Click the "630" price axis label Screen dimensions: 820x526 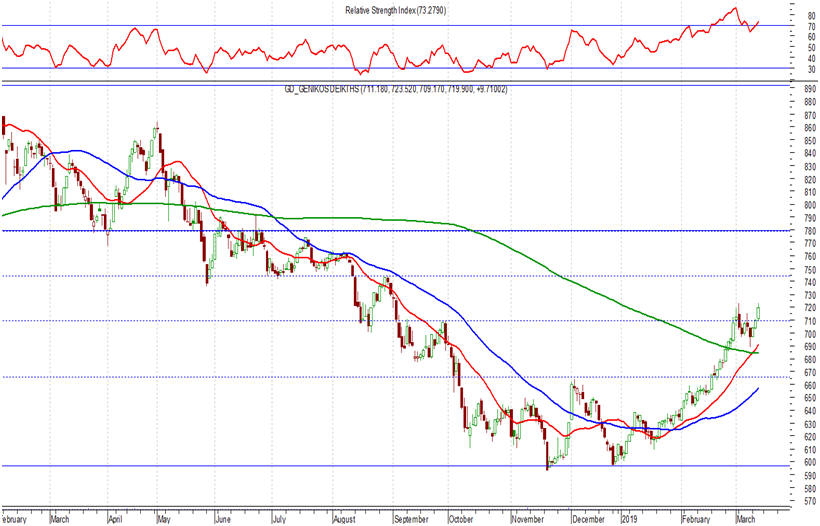810,424
